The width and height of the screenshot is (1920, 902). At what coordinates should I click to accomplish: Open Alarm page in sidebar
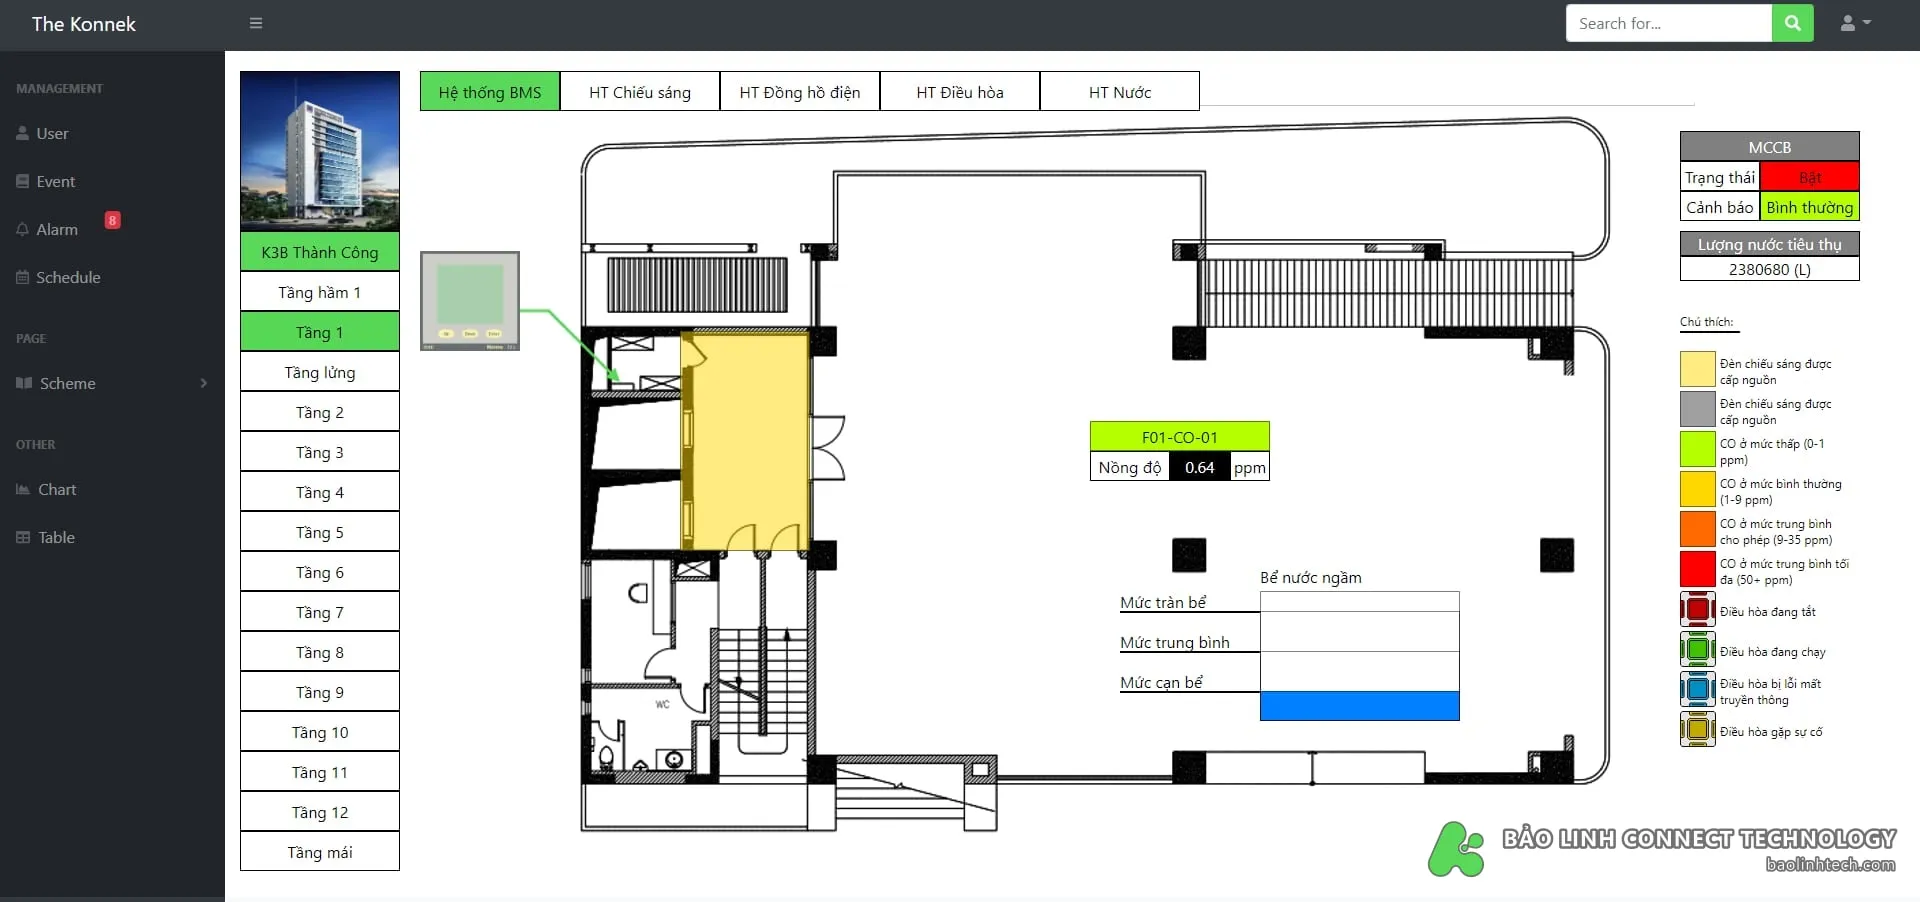47,229
